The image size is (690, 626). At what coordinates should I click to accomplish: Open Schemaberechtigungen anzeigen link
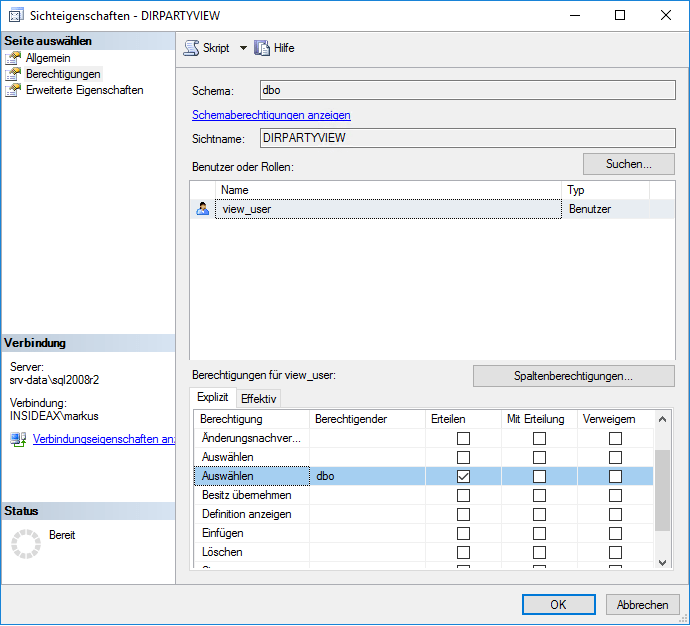(x=271, y=115)
